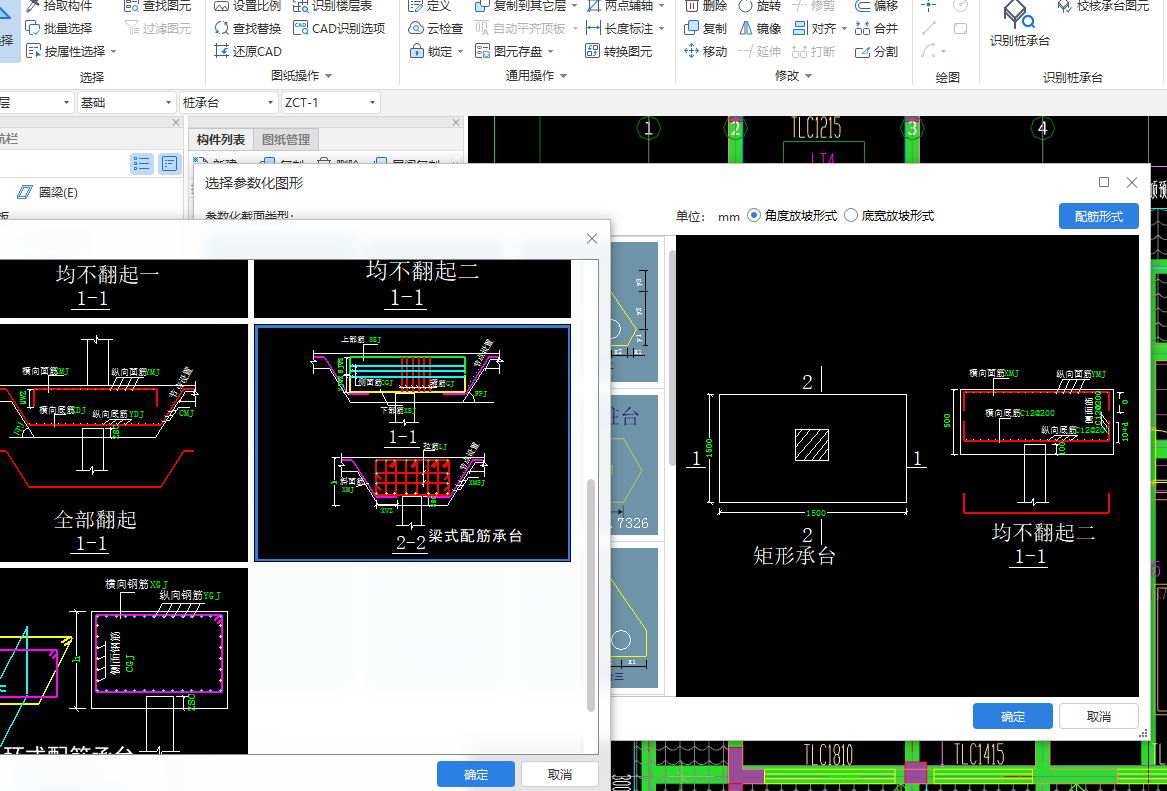Select 底宽放坡形式 radio option

tap(851, 216)
